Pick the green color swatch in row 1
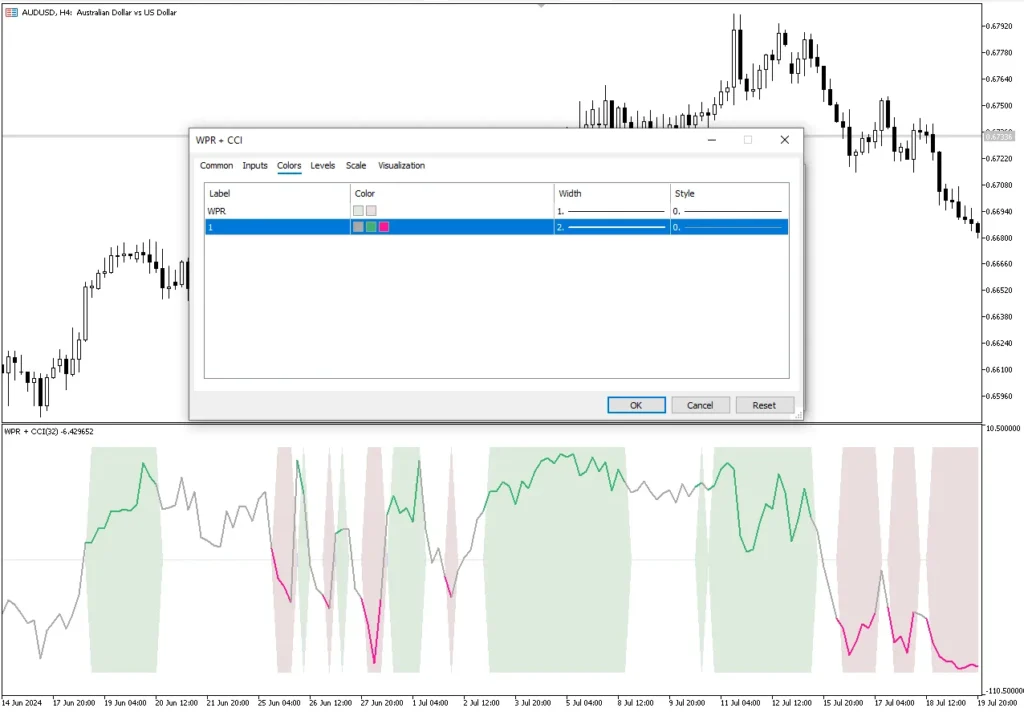 [x=371, y=228]
